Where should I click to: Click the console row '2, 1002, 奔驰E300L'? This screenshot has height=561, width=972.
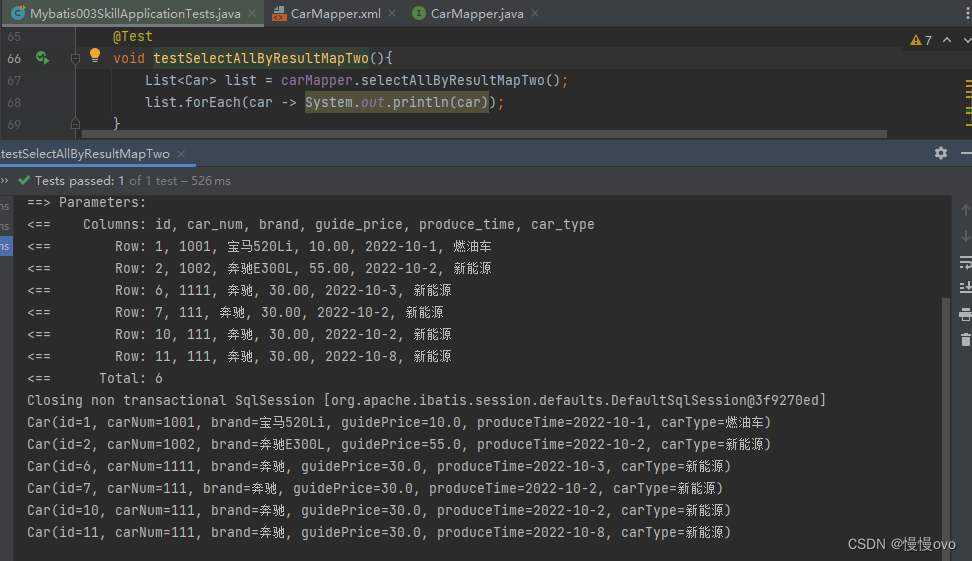(259, 268)
